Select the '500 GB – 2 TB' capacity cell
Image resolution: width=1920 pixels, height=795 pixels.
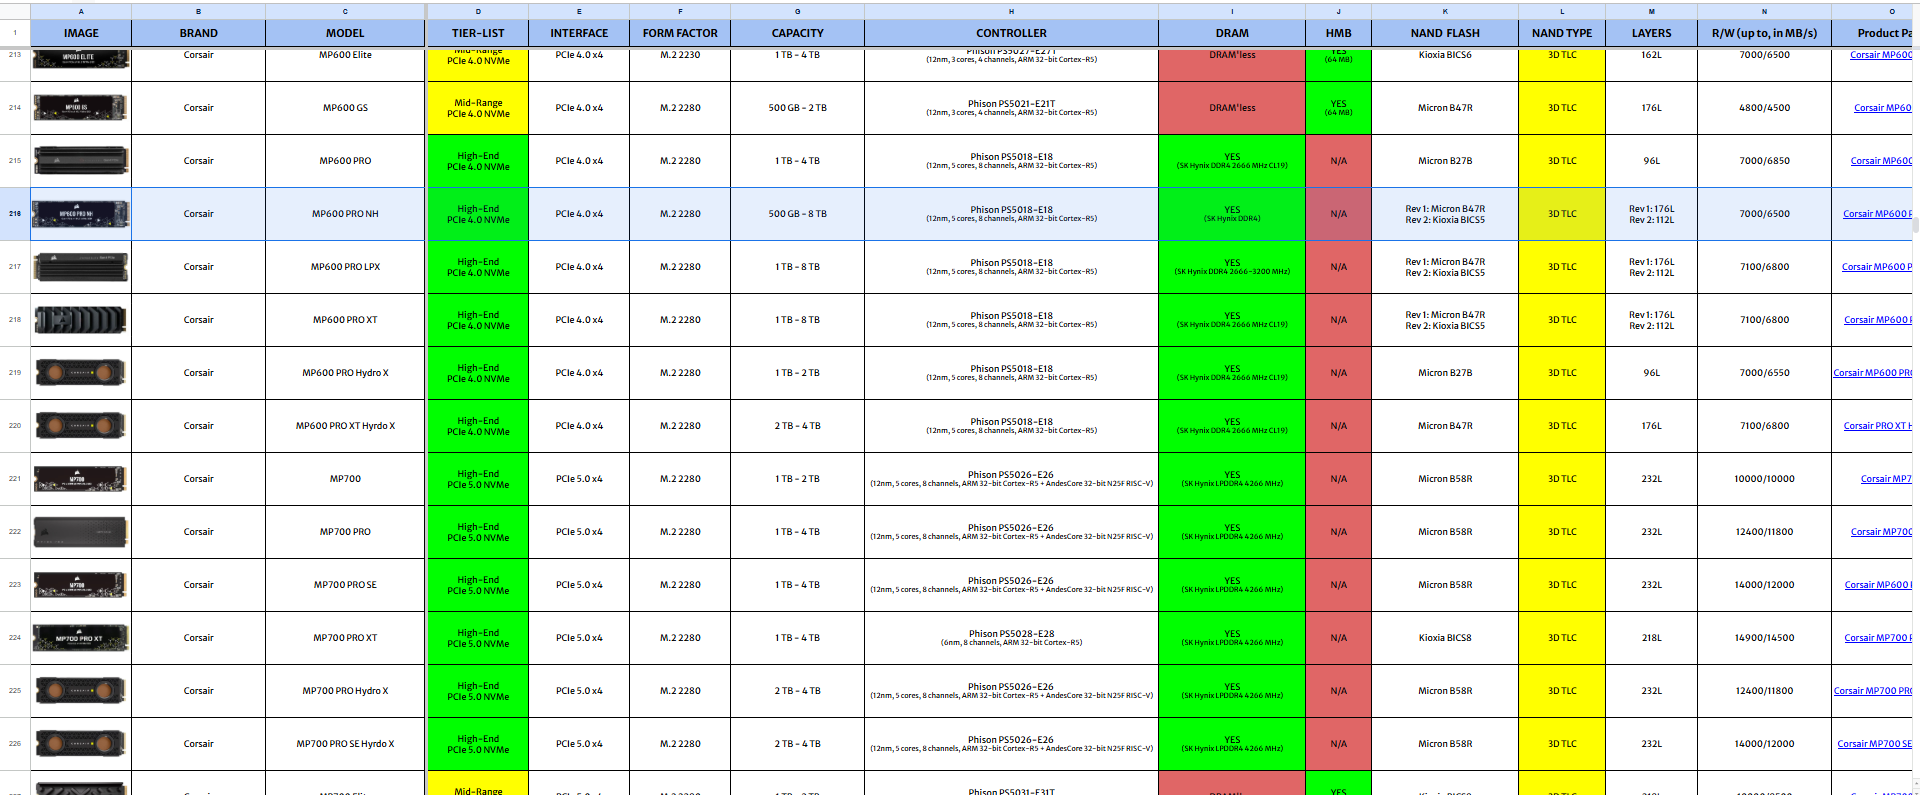(x=797, y=108)
